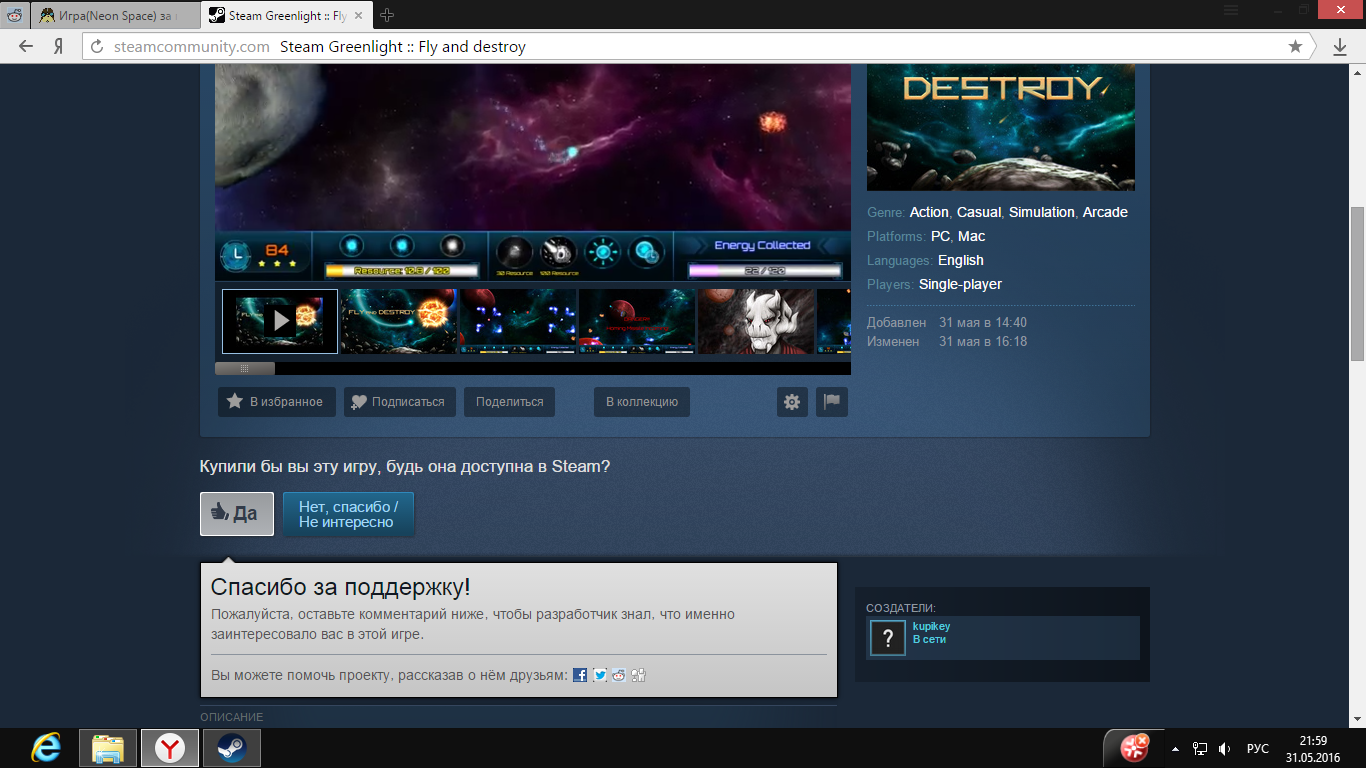Select the blue ships screenshot thumbnail
1366x768 pixels.
[518, 321]
